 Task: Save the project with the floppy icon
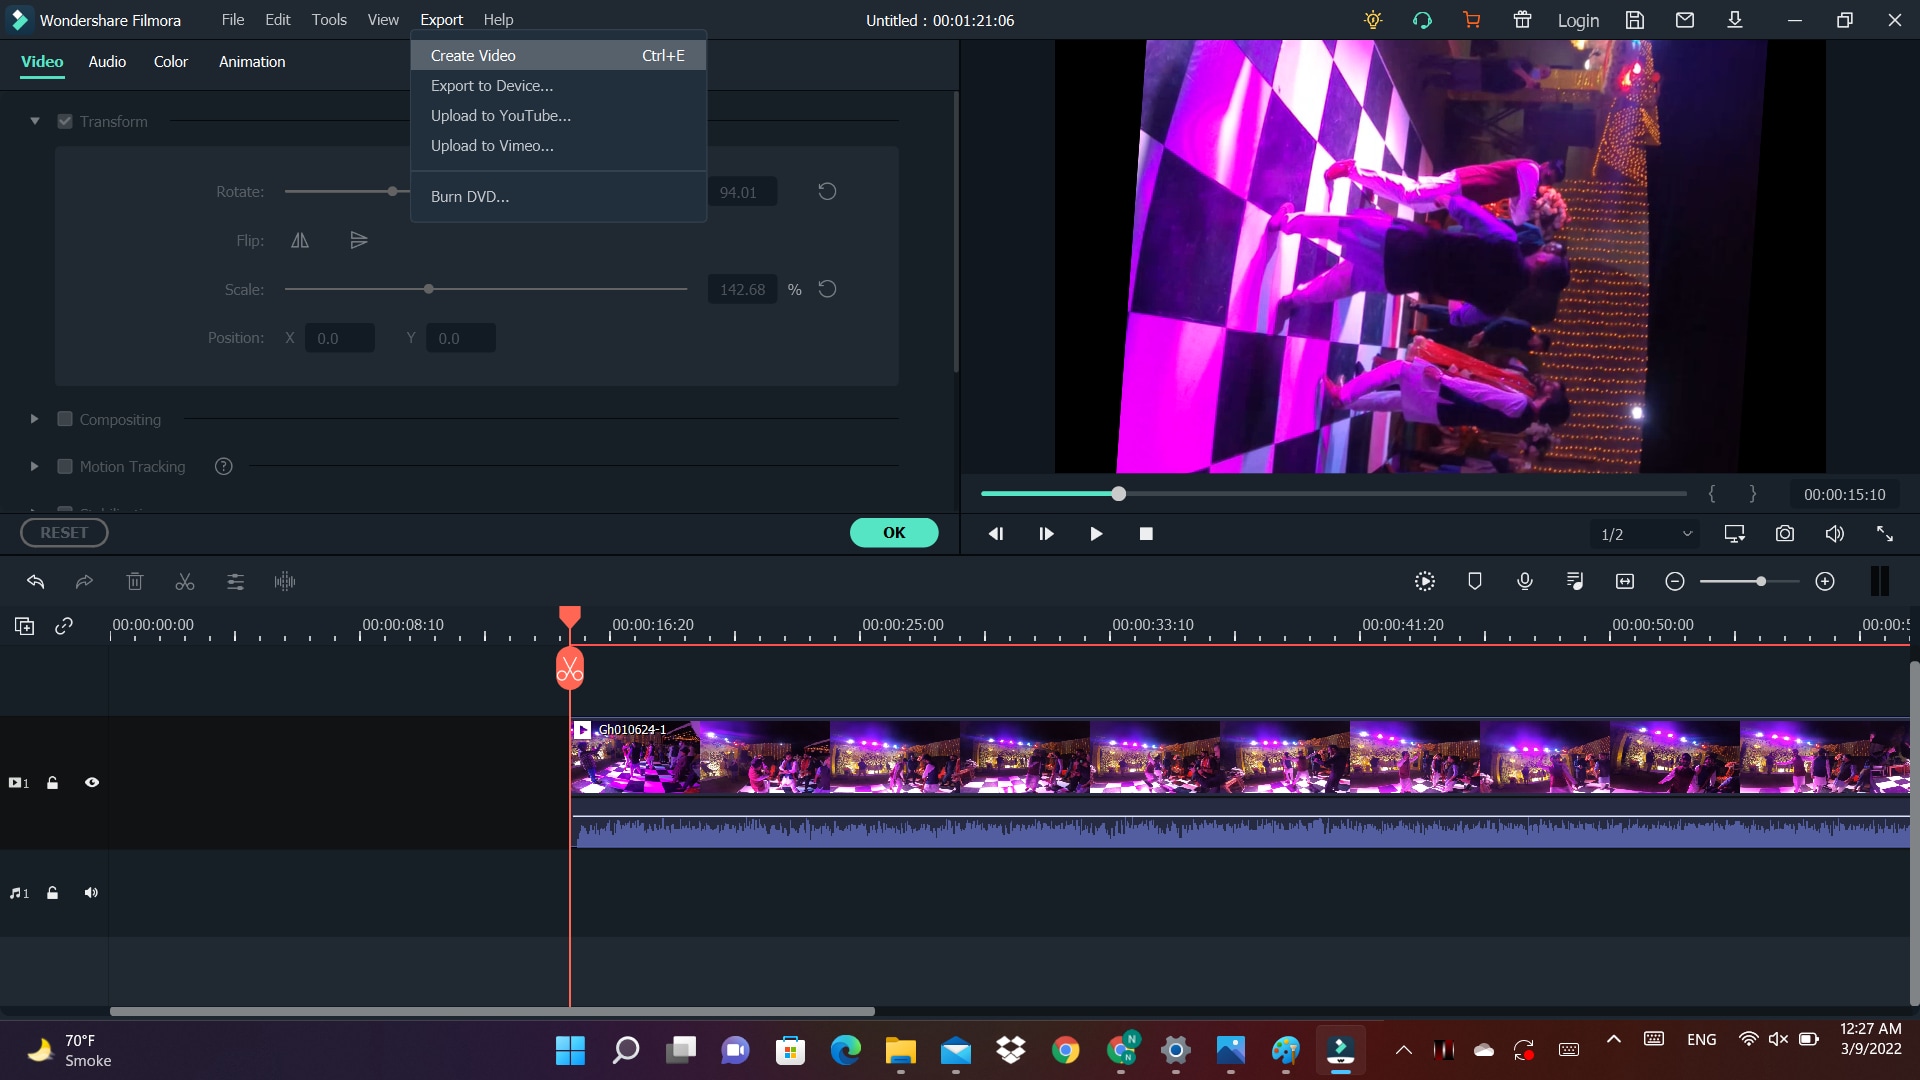1635,20
